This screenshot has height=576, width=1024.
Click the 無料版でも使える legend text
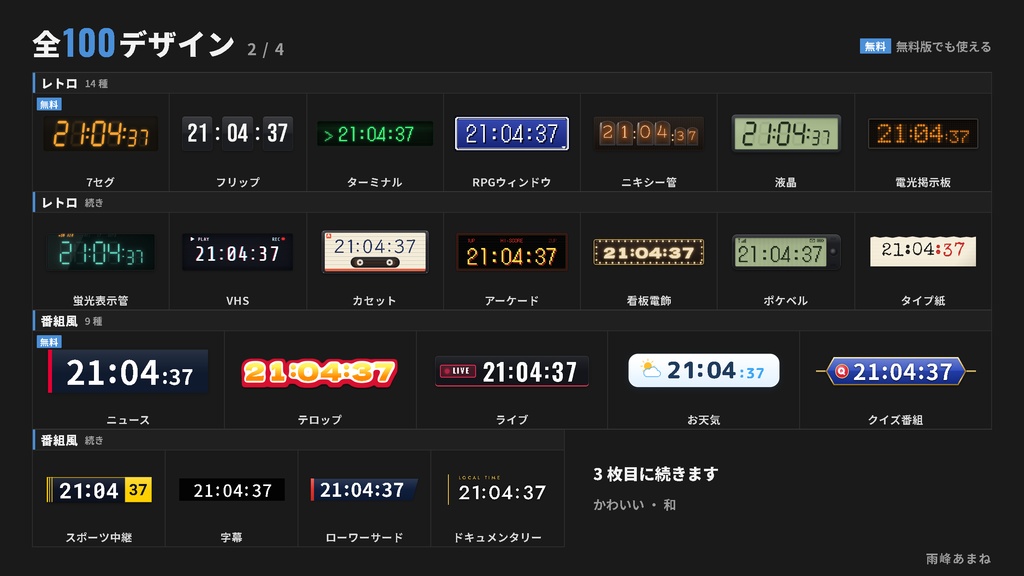point(944,46)
